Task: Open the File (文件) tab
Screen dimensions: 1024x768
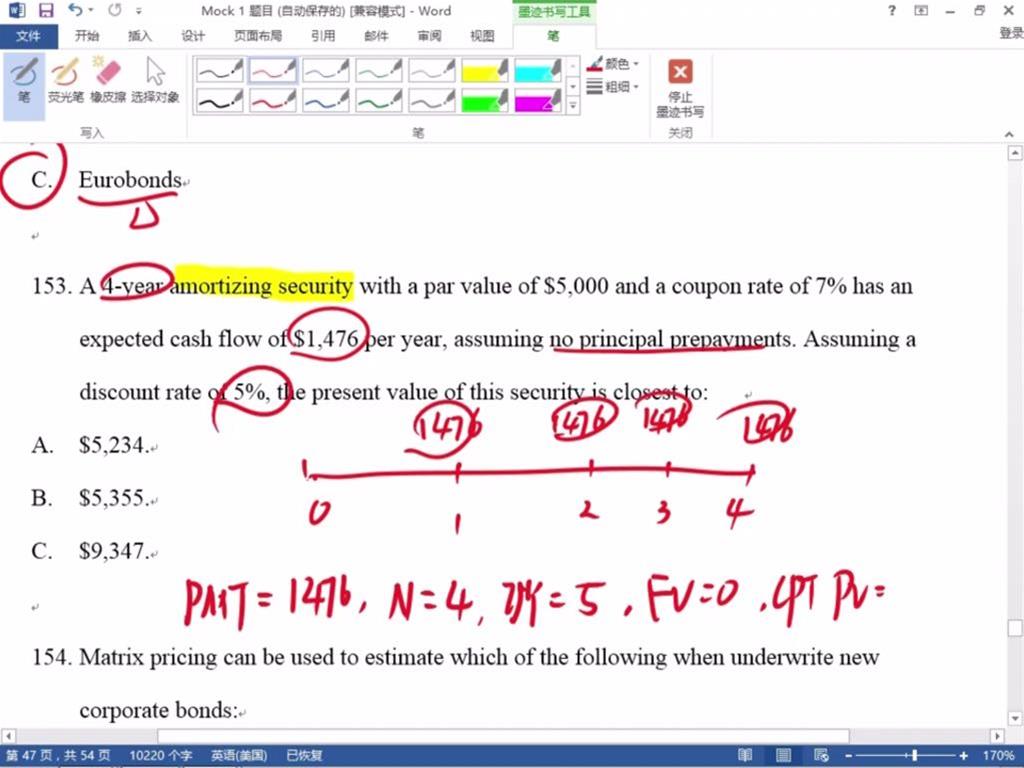Action: pos(28,36)
